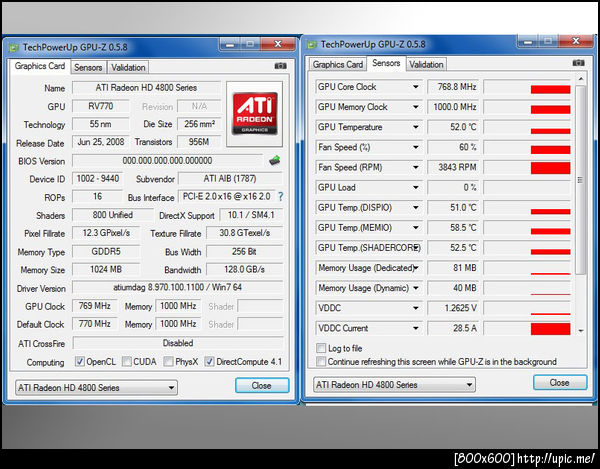This screenshot has height=469, width=600.
Task: Open the GPU Load sensor dropdown
Action: (416, 187)
